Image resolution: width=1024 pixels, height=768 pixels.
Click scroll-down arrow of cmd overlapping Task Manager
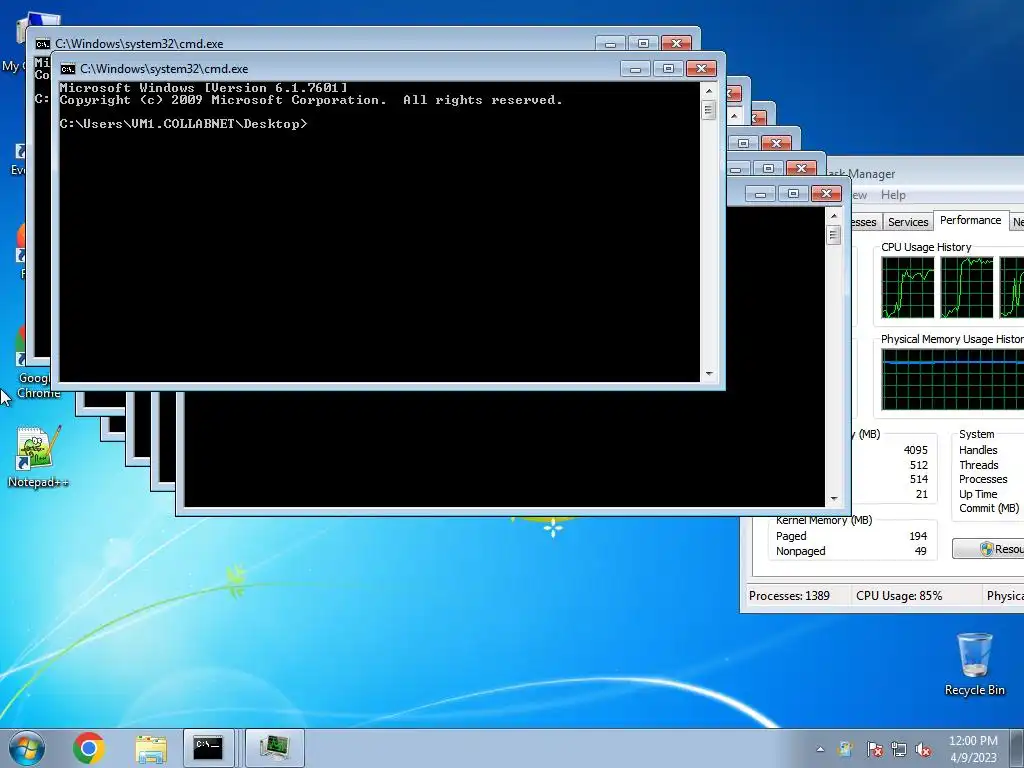[x=833, y=499]
